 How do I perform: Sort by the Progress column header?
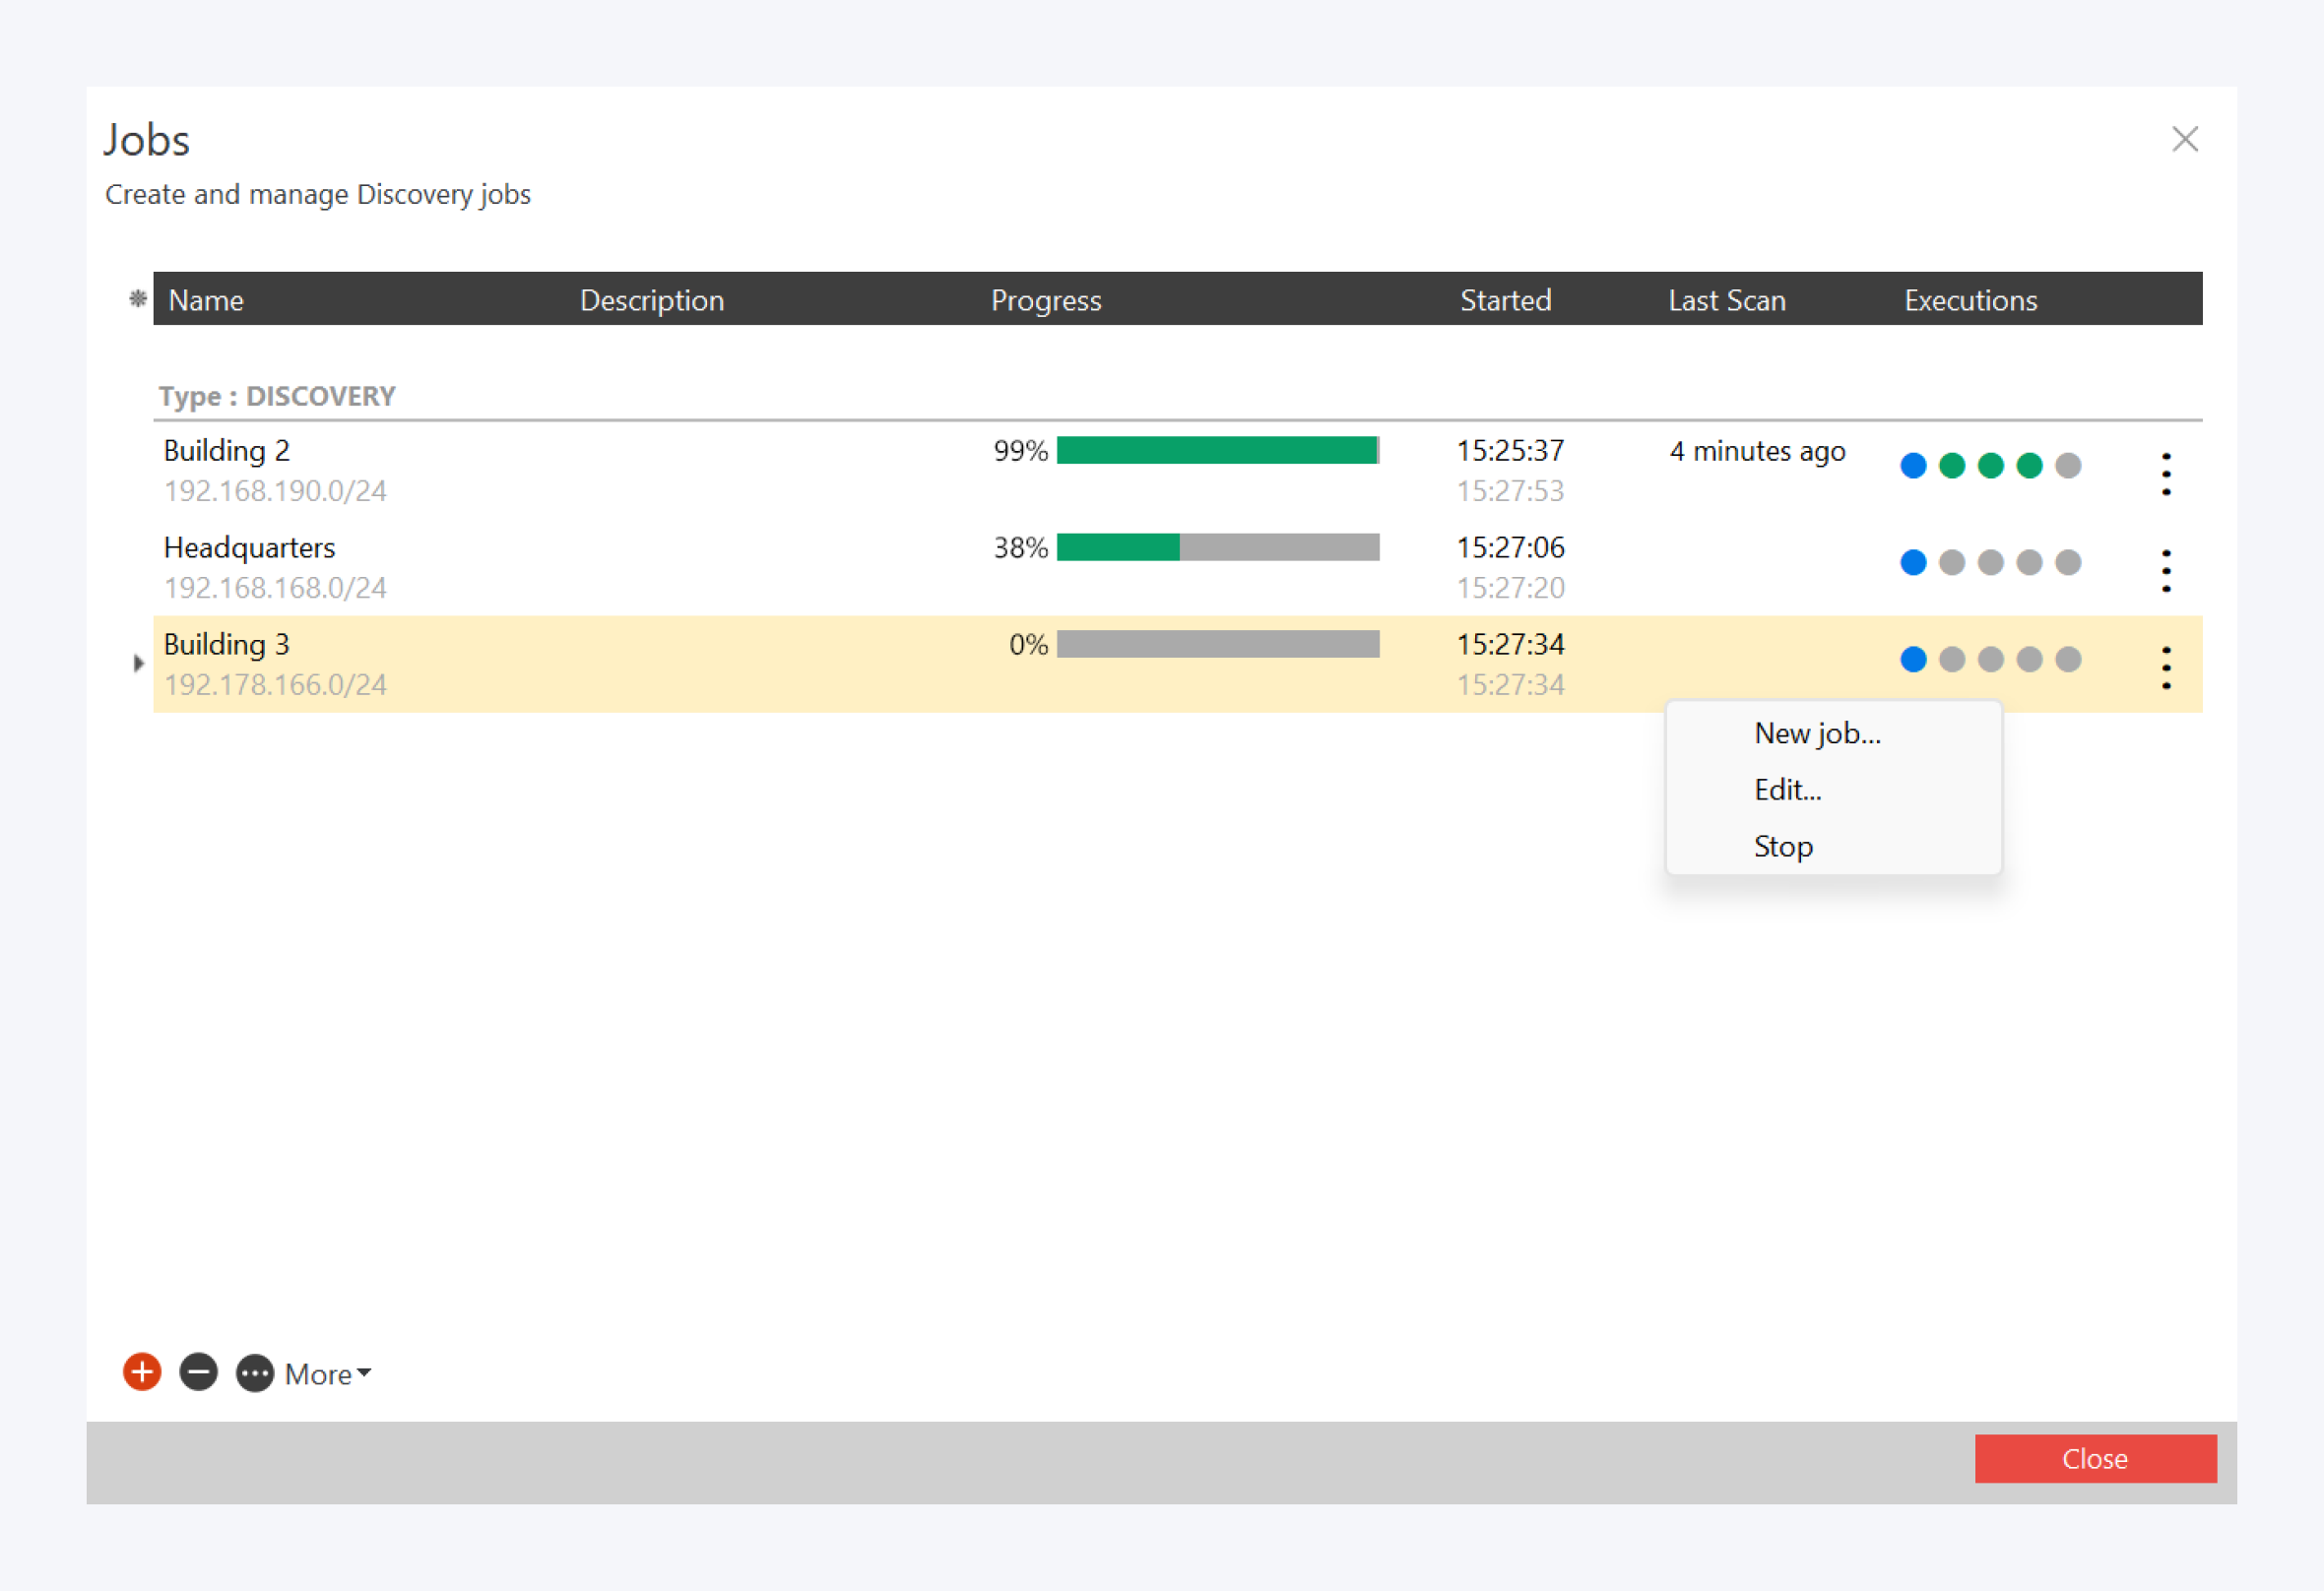[x=1045, y=300]
